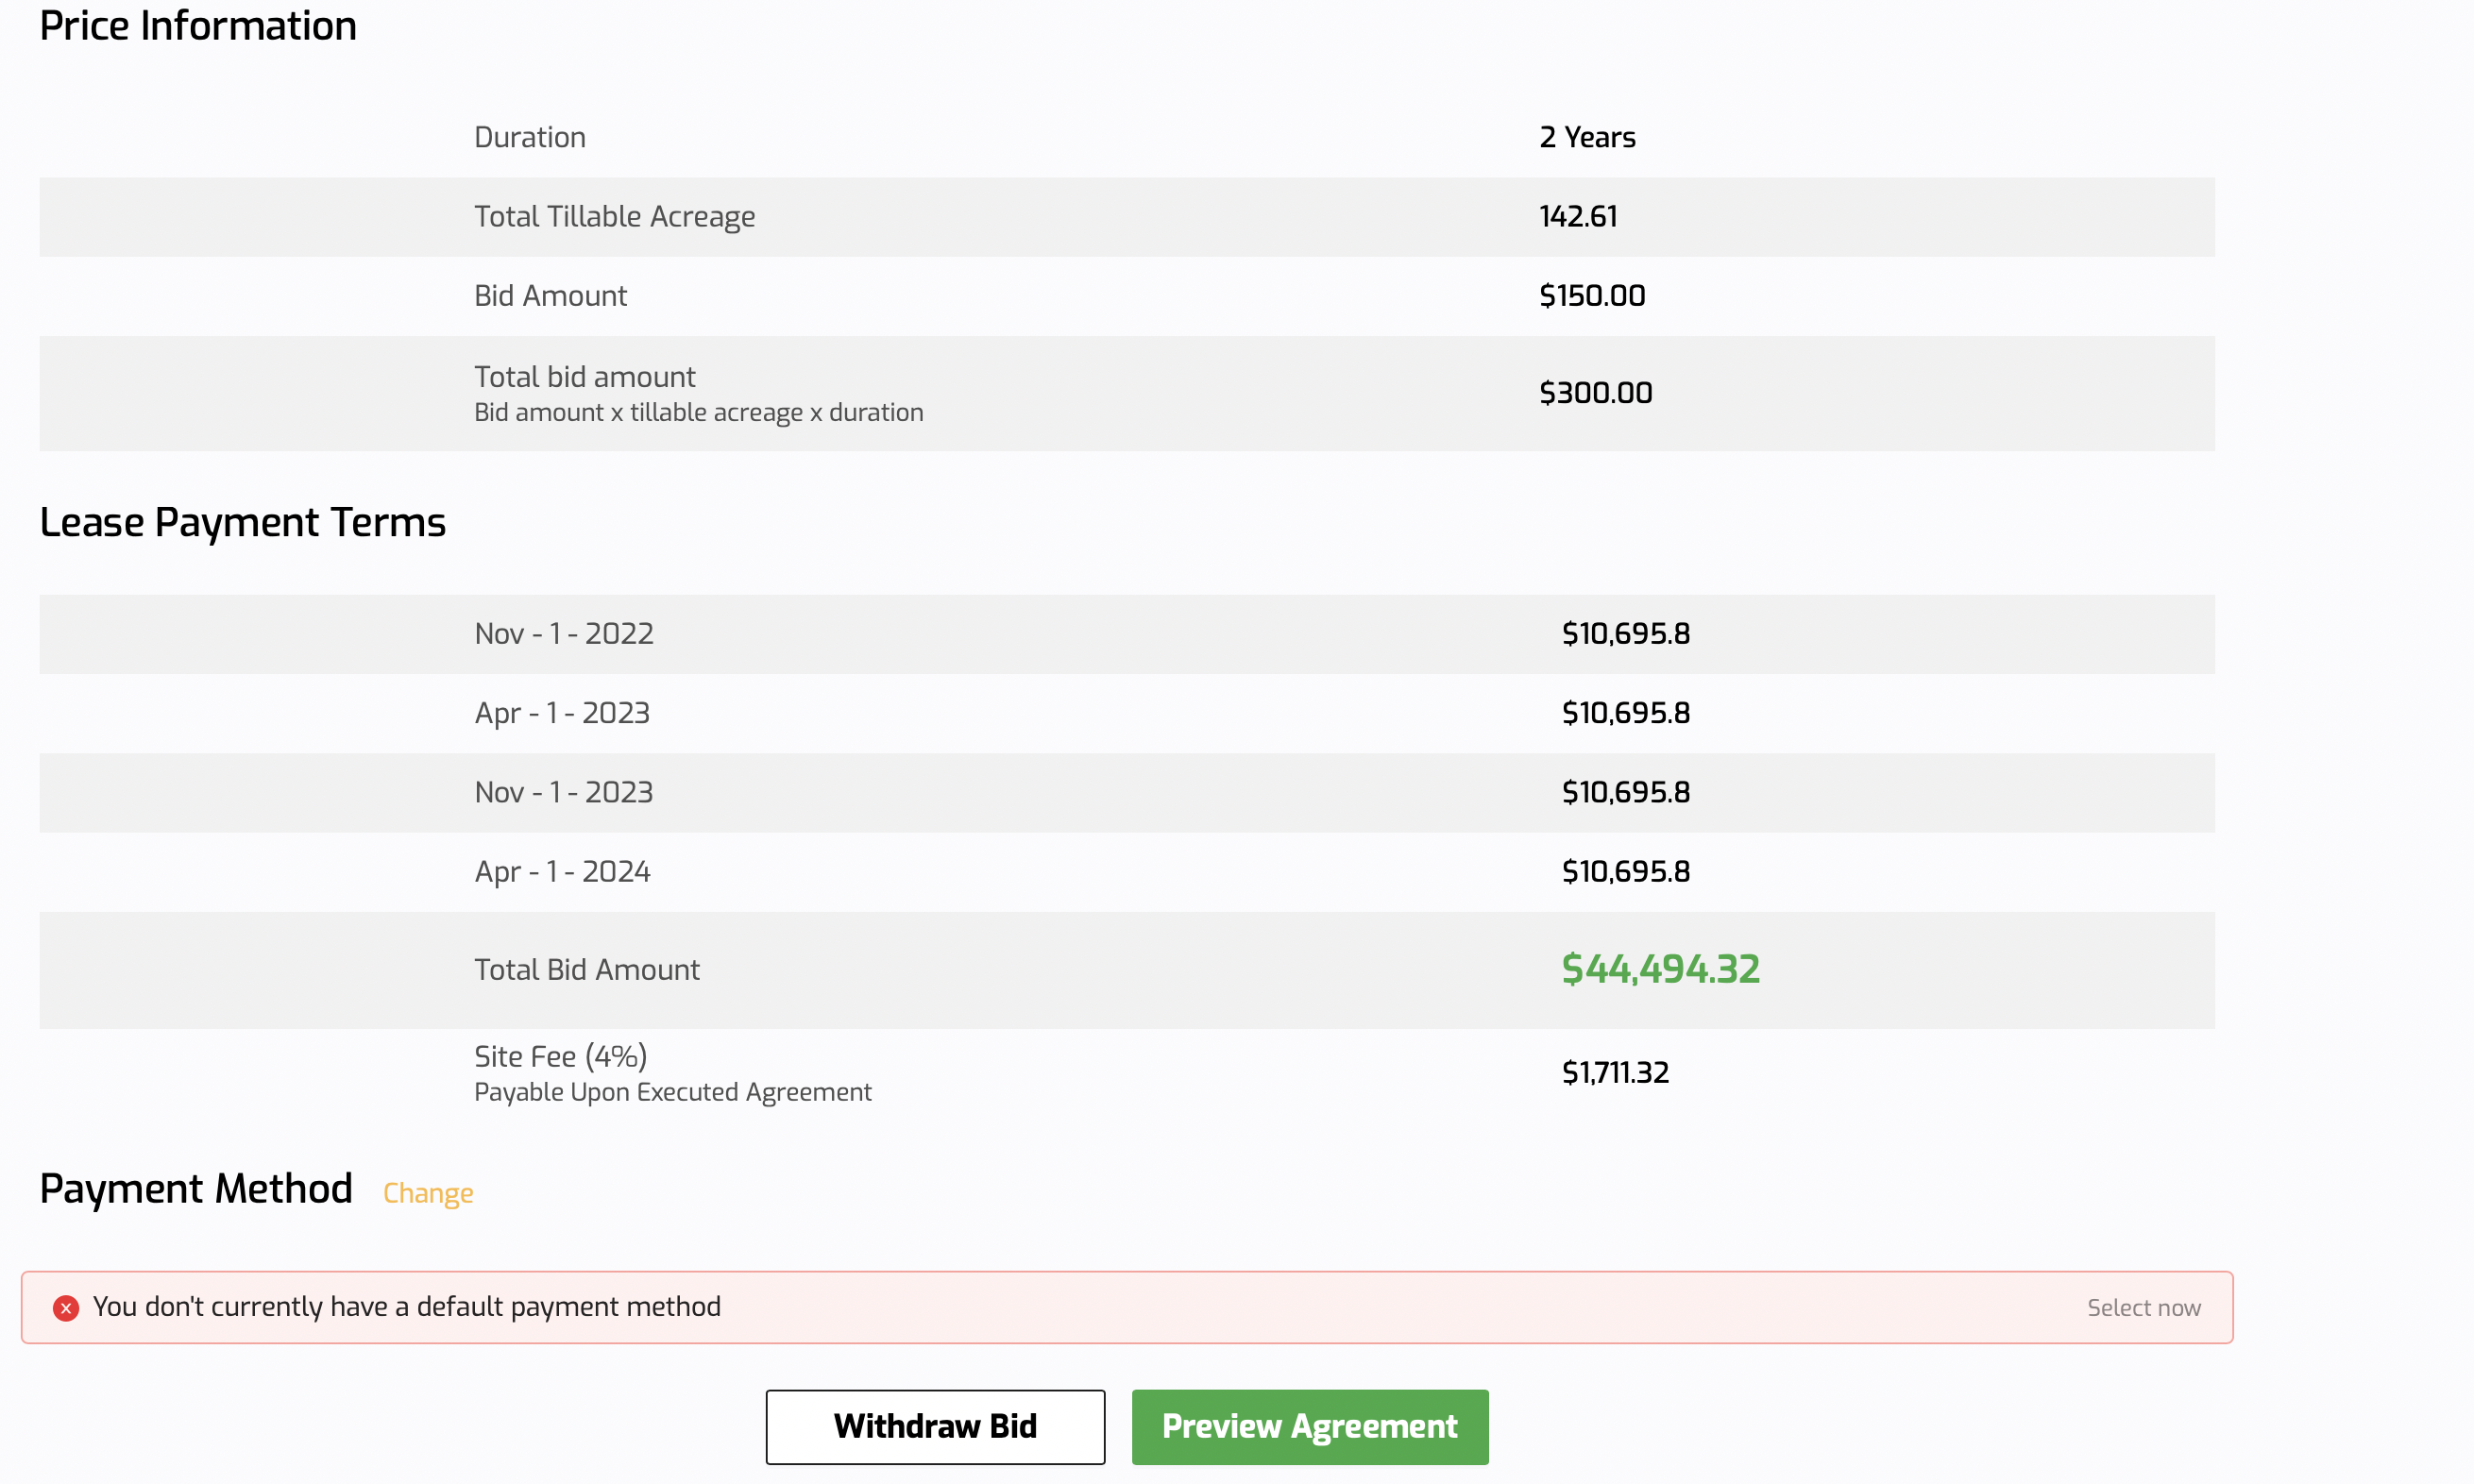
Task: Click Change payment method link
Action: pos(428,1193)
